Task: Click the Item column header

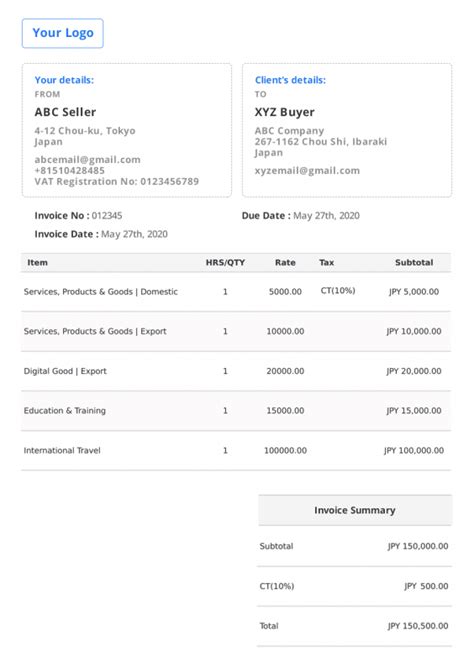Action: point(37,262)
